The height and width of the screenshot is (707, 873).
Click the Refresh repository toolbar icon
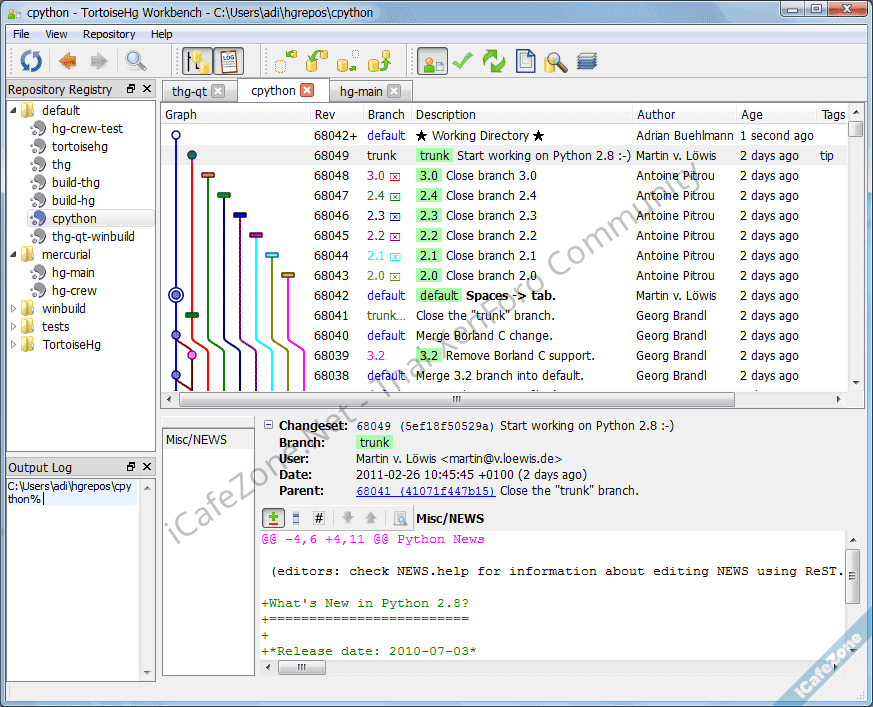tap(31, 61)
